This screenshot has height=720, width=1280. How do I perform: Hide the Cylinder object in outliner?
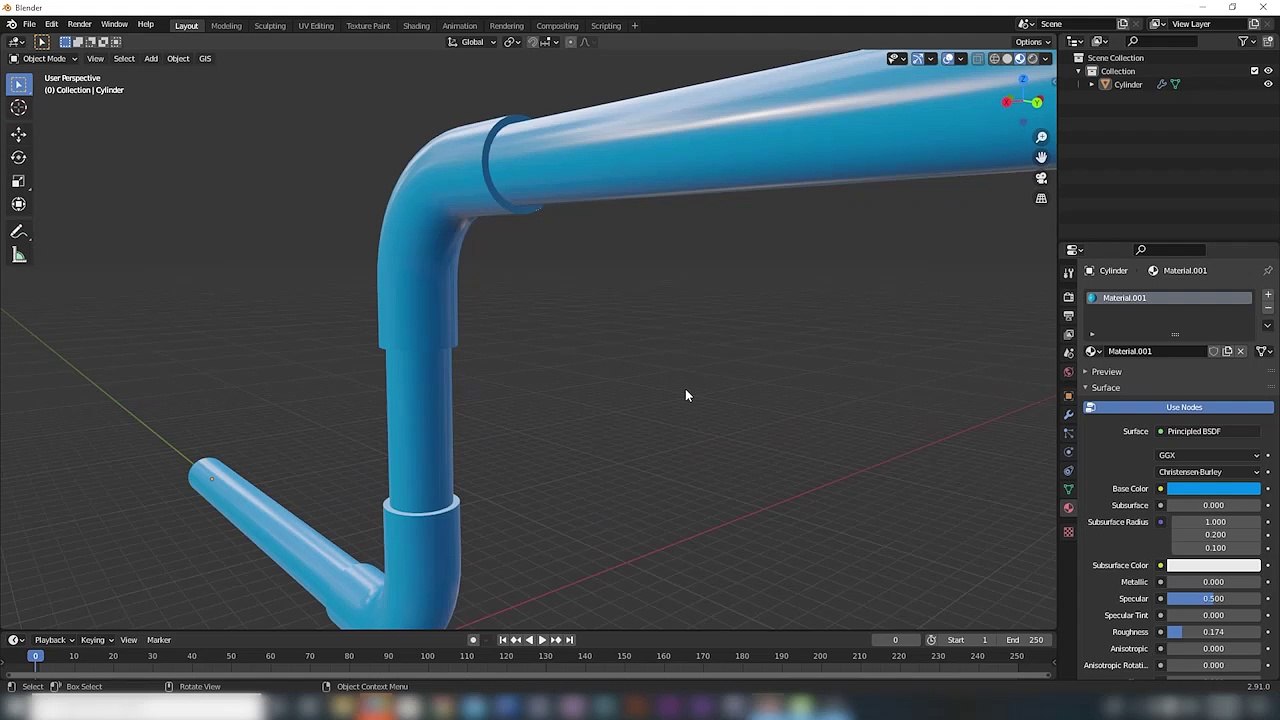pos(1268,85)
